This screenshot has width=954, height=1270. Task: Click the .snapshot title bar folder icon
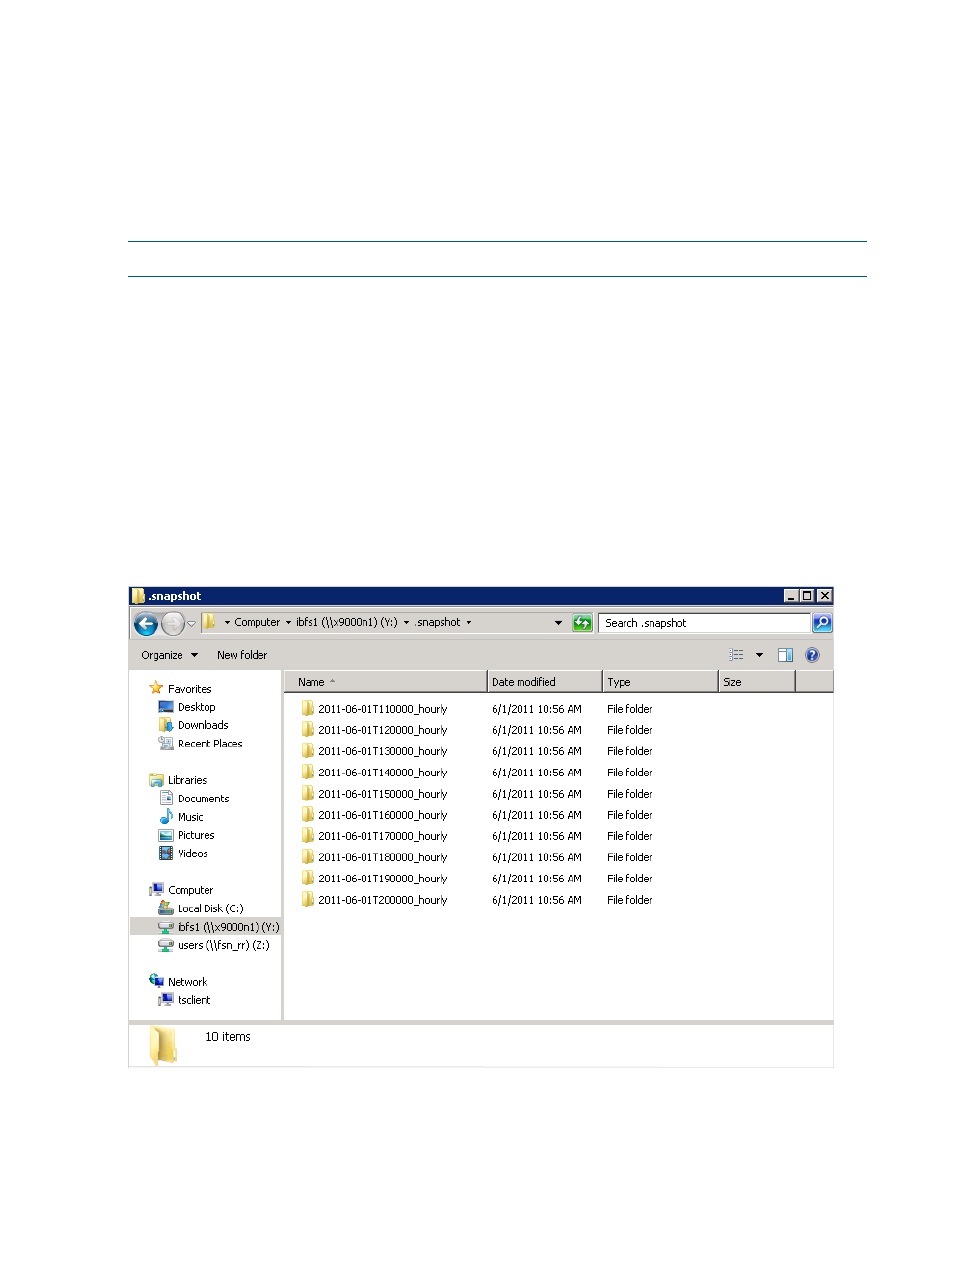click(x=138, y=595)
